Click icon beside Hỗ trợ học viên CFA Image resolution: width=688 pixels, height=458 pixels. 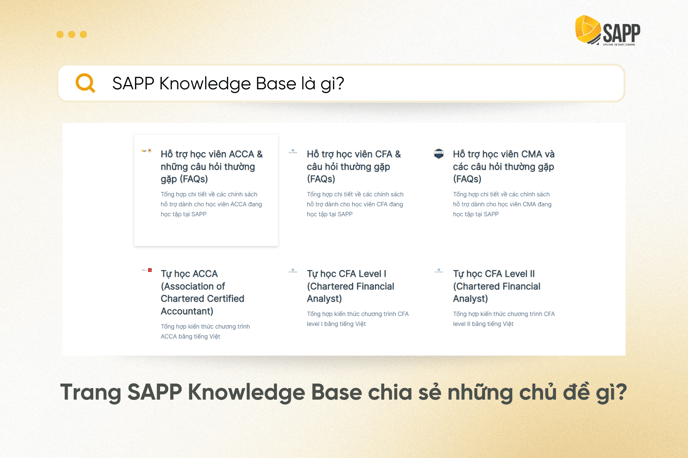pos(293,151)
